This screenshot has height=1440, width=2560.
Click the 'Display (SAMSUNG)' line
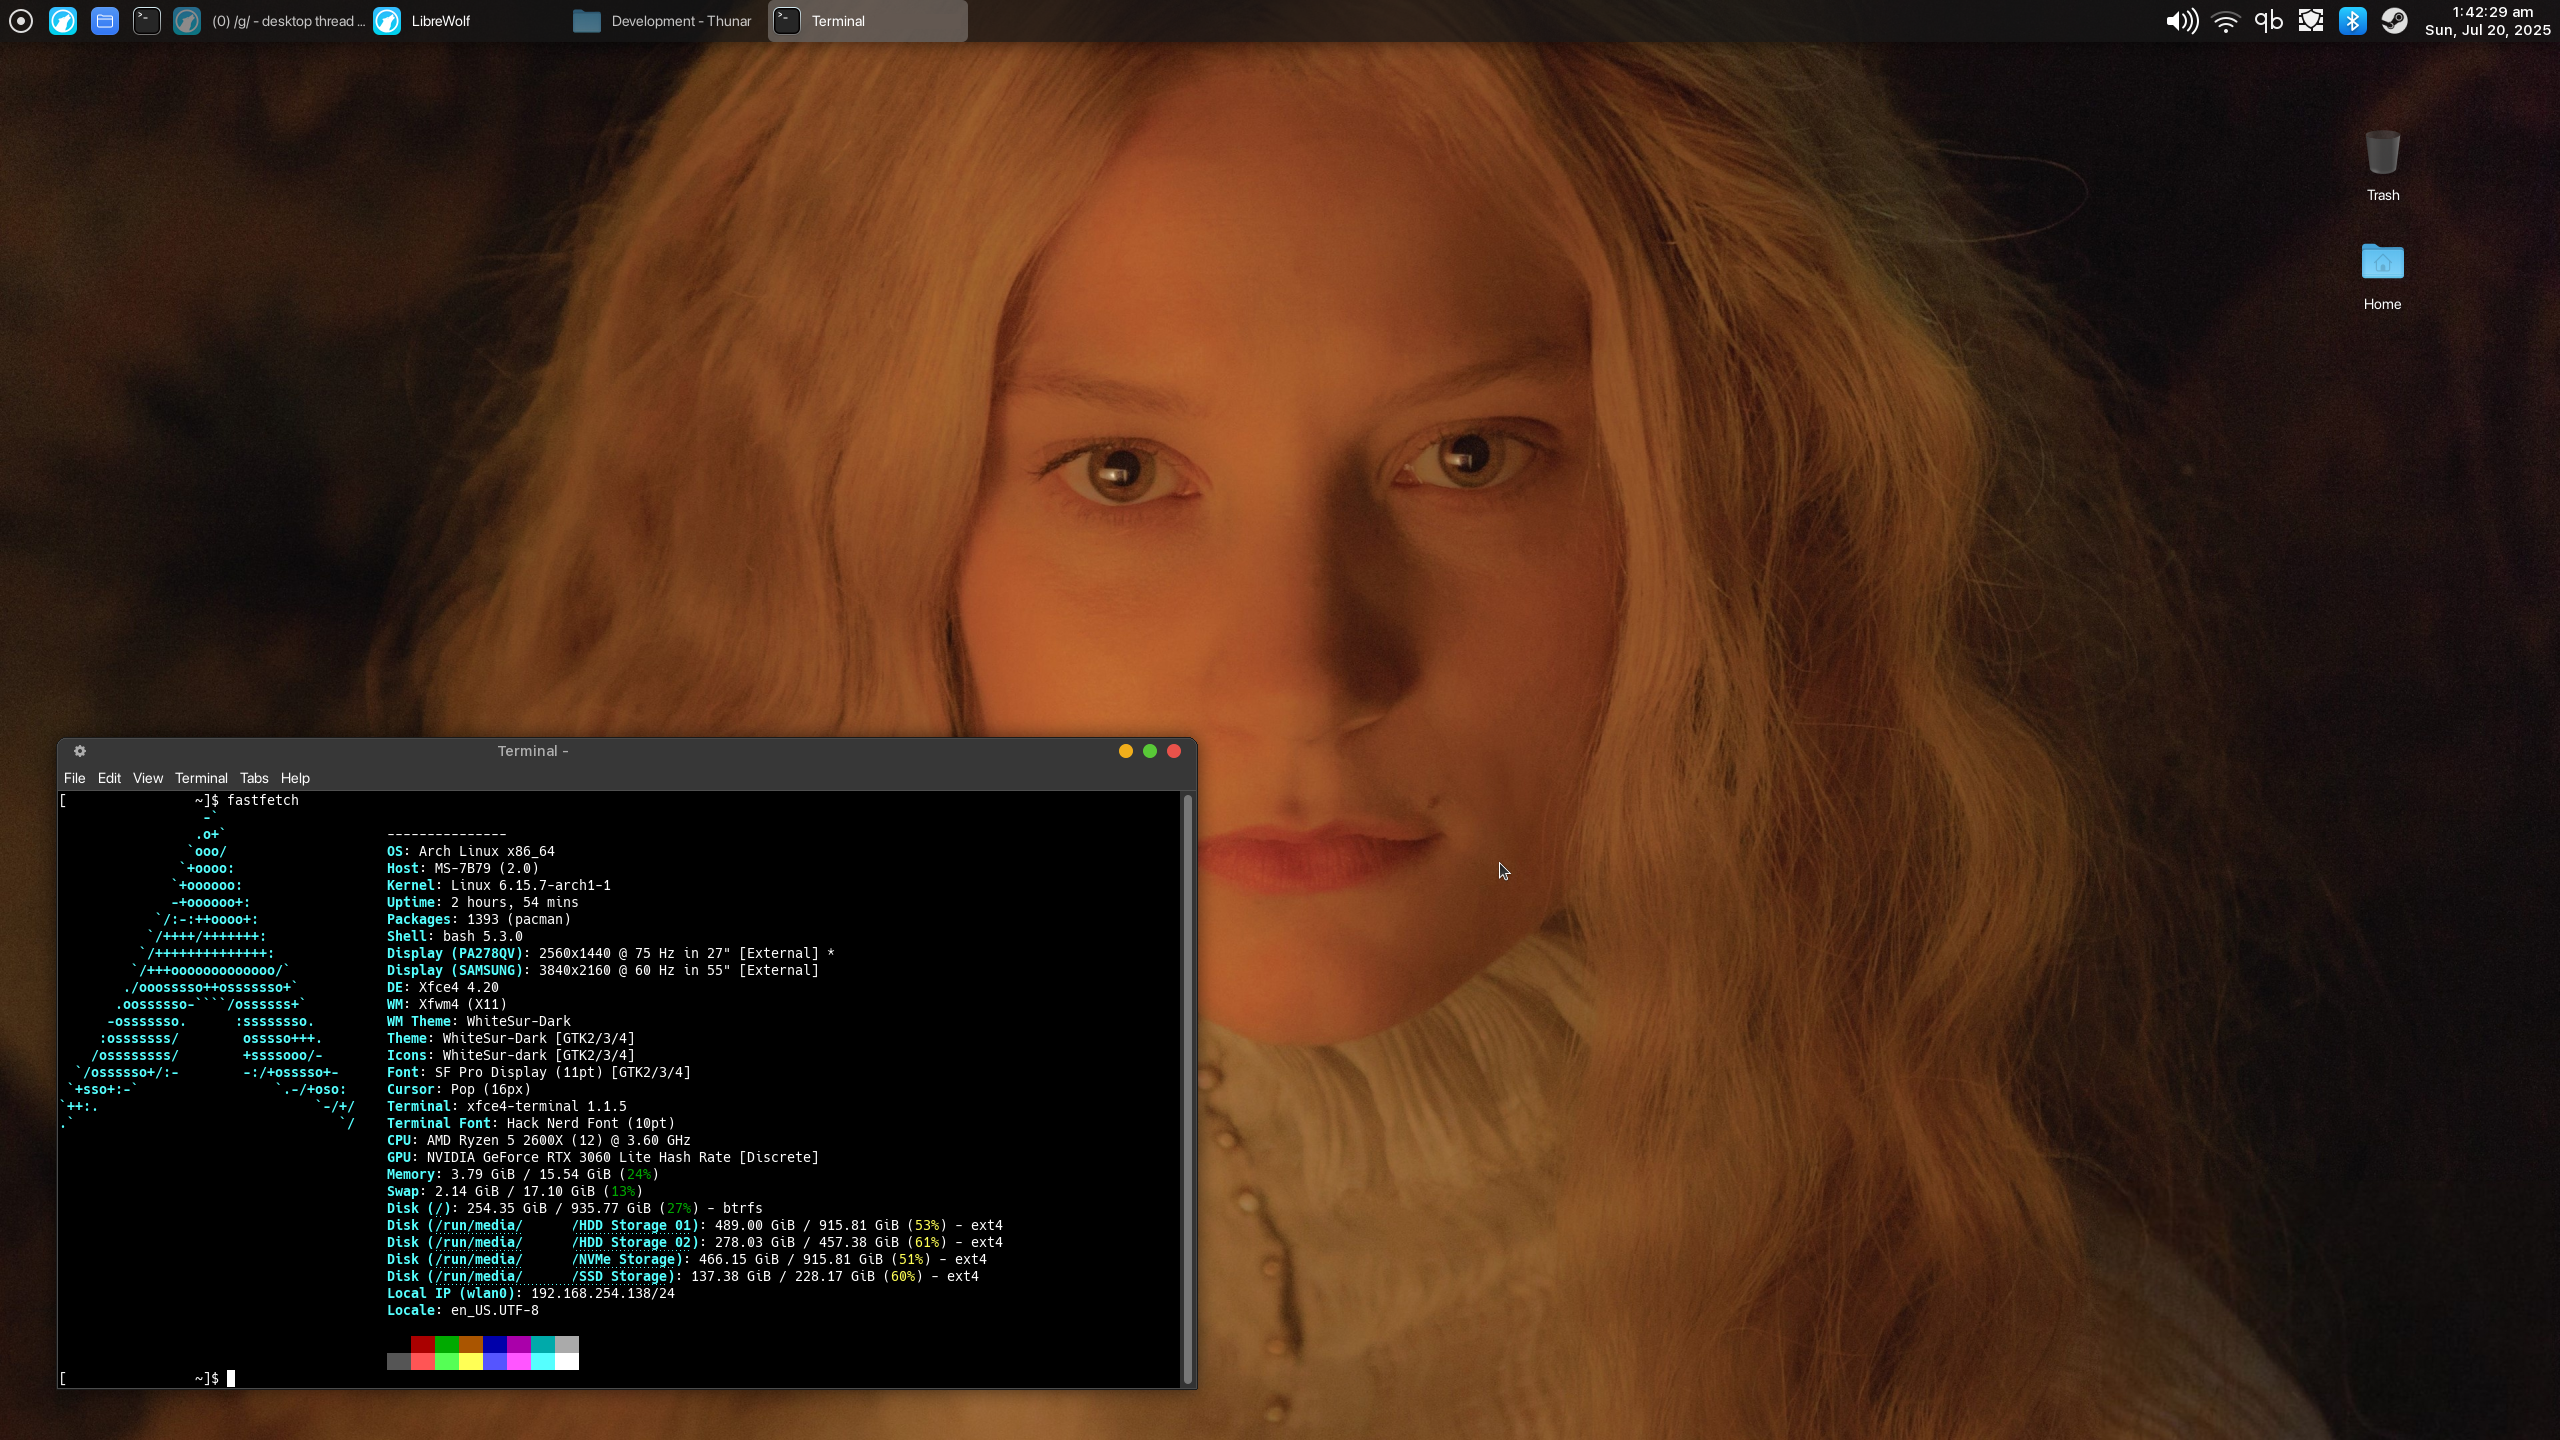click(x=603, y=970)
